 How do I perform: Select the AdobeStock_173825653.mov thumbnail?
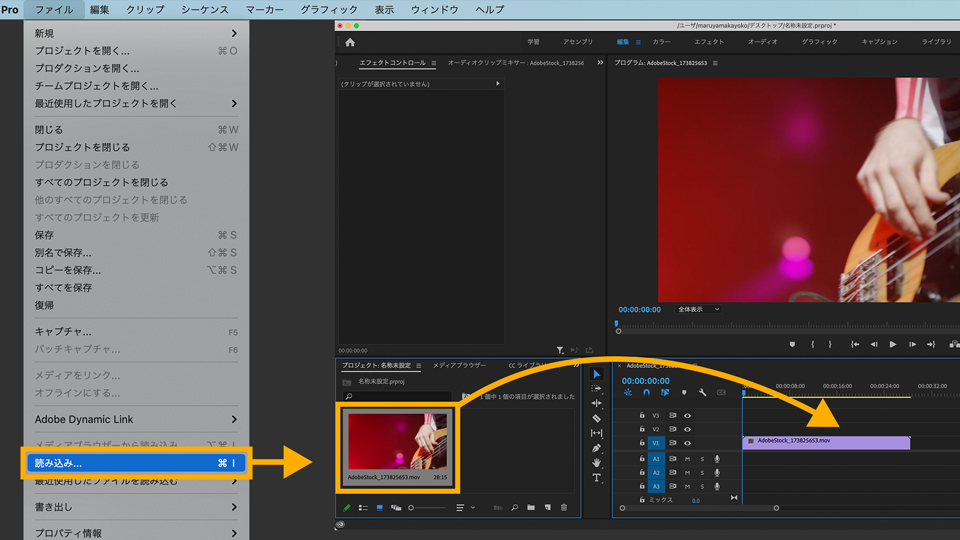pyautogui.click(x=397, y=442)
